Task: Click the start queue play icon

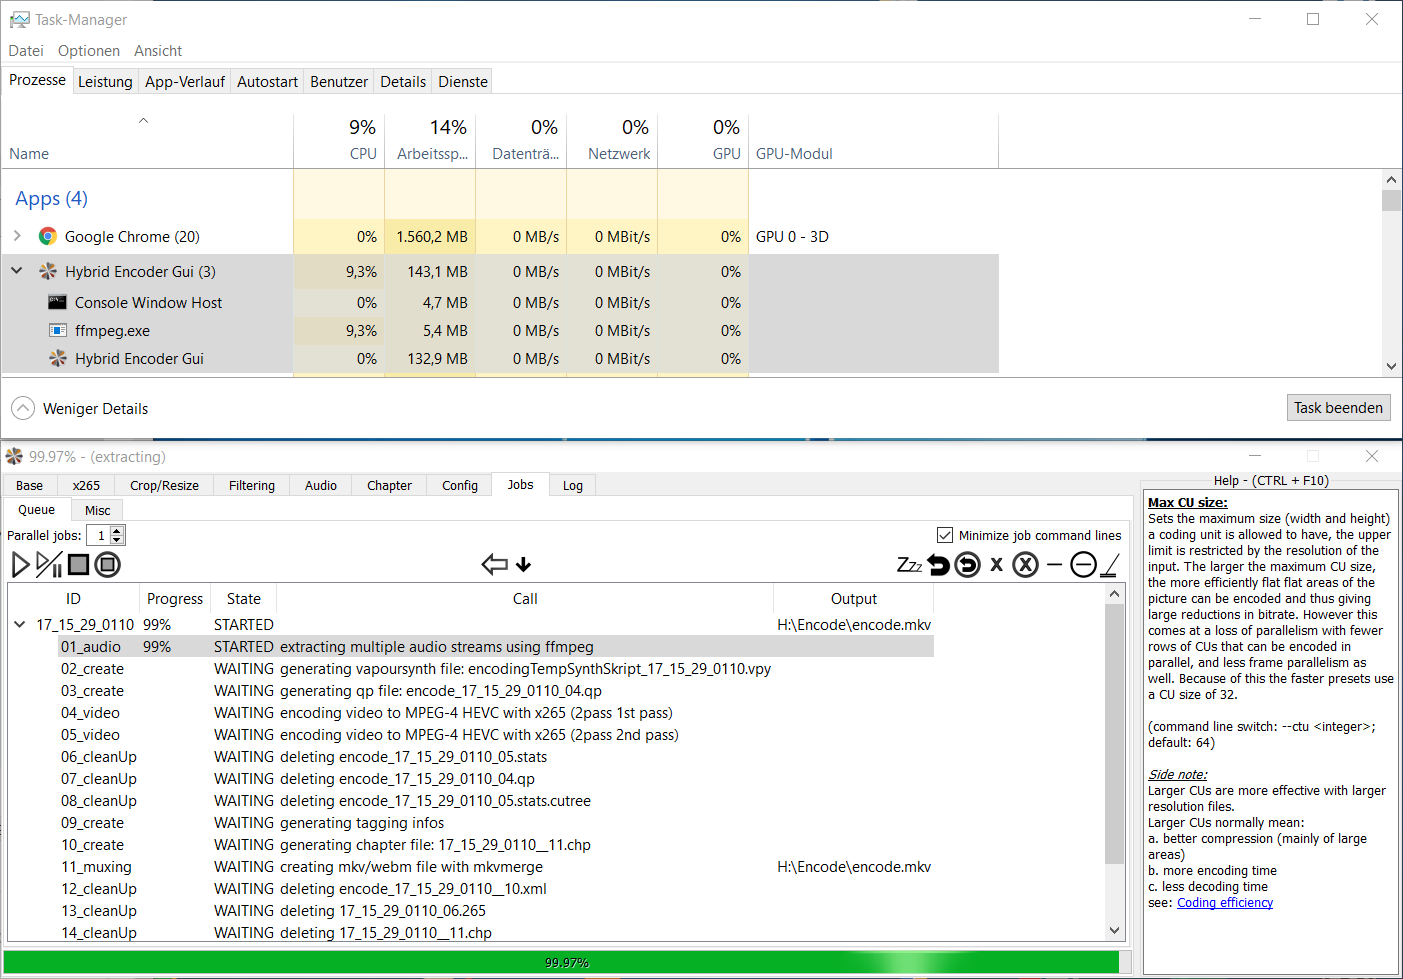Action: [20, 565]
